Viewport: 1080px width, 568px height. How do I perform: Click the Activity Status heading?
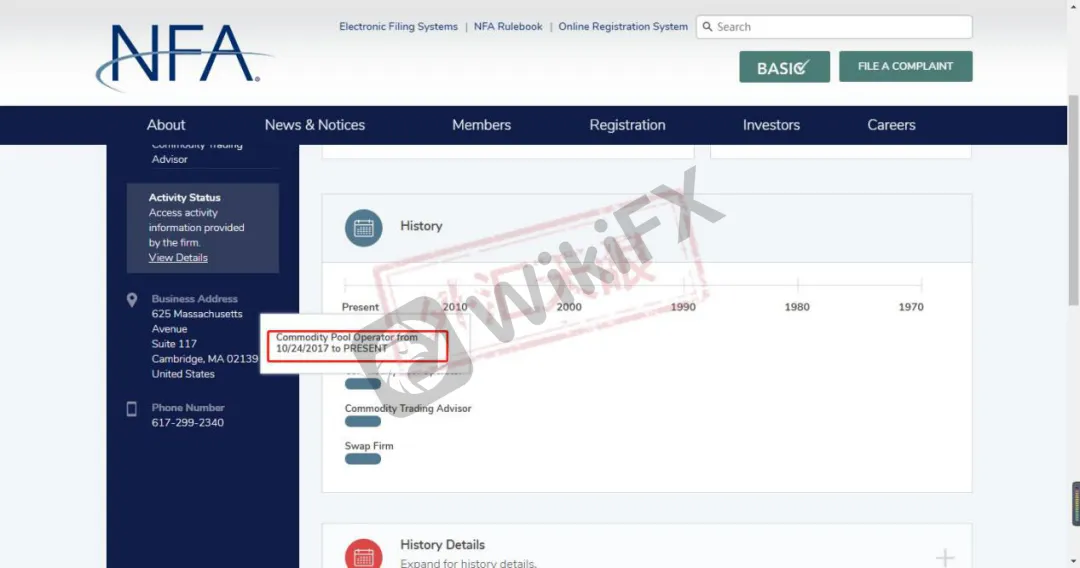pos(185,198)
